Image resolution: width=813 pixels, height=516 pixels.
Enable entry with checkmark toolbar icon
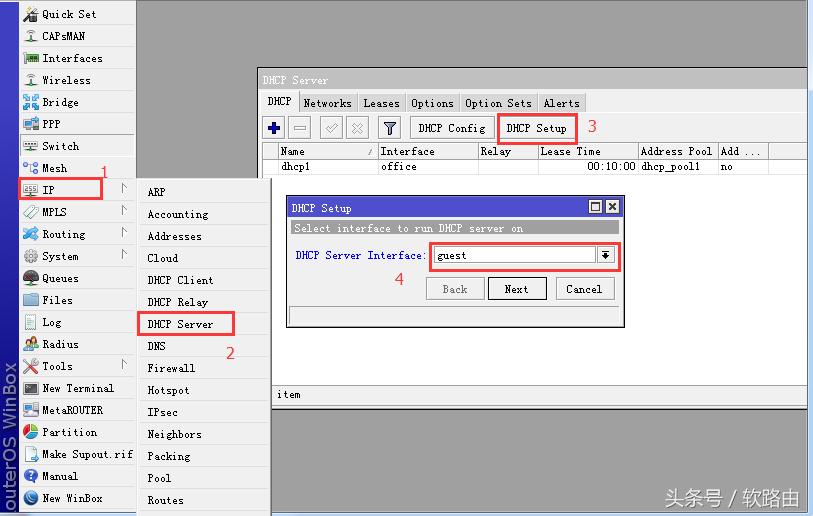coord(331,128)
